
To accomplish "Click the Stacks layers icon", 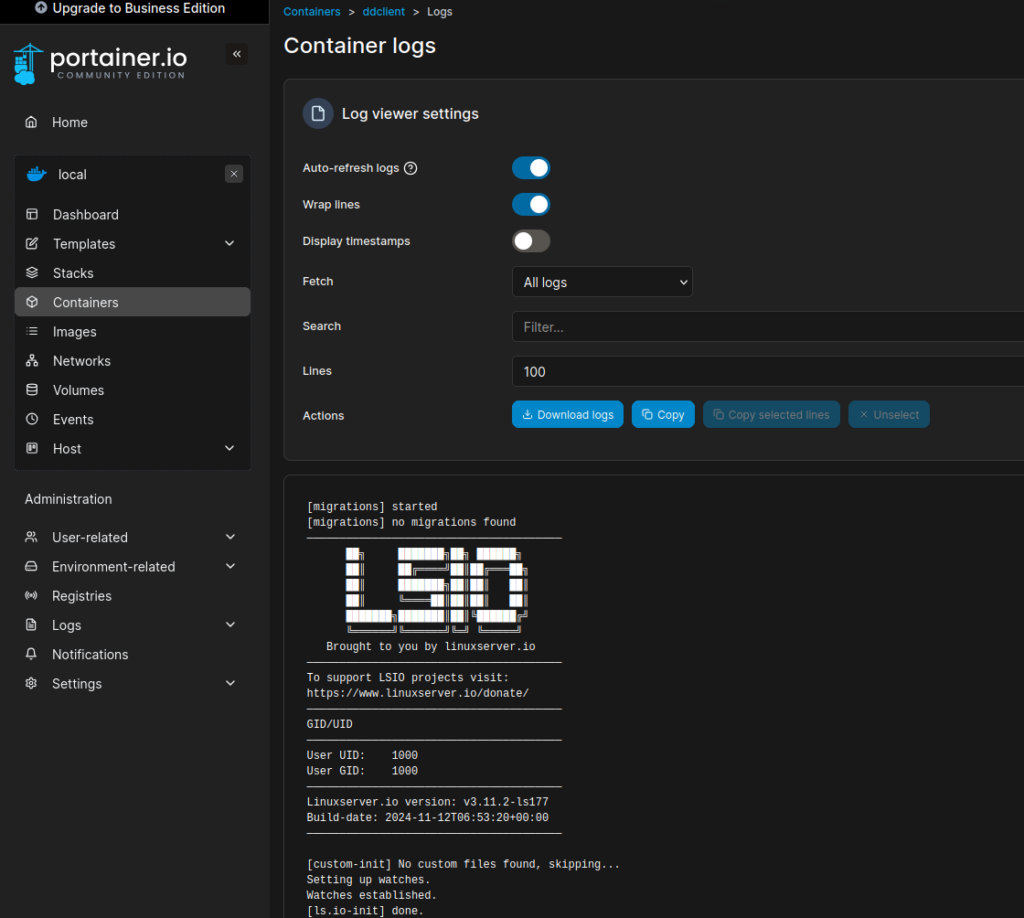I will point(31,273).
